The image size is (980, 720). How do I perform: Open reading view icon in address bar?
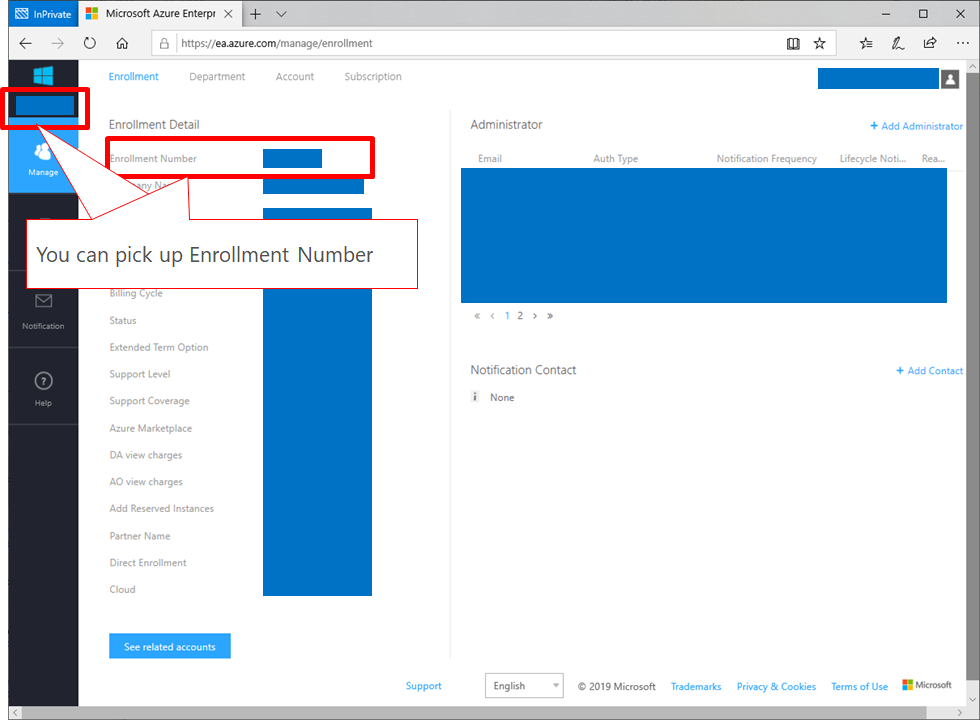click(793, 43)
